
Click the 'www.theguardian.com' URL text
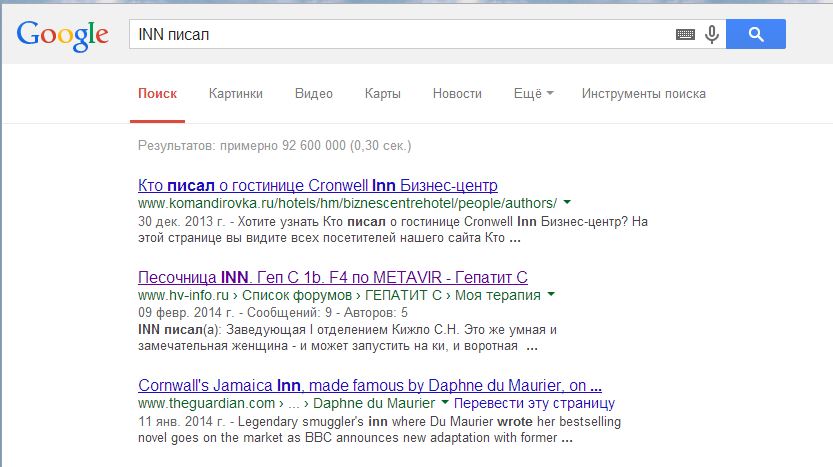pos(207,403)
